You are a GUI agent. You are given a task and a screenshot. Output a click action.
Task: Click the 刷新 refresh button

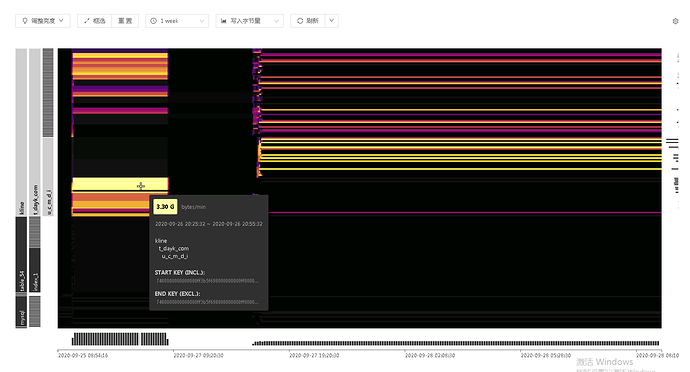308,21
